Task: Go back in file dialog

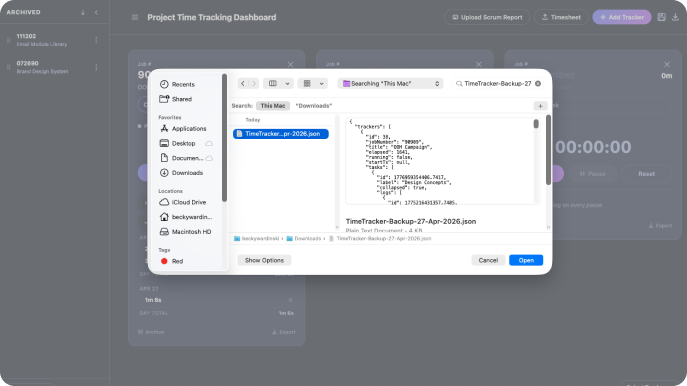Action: tap(243, 83)
